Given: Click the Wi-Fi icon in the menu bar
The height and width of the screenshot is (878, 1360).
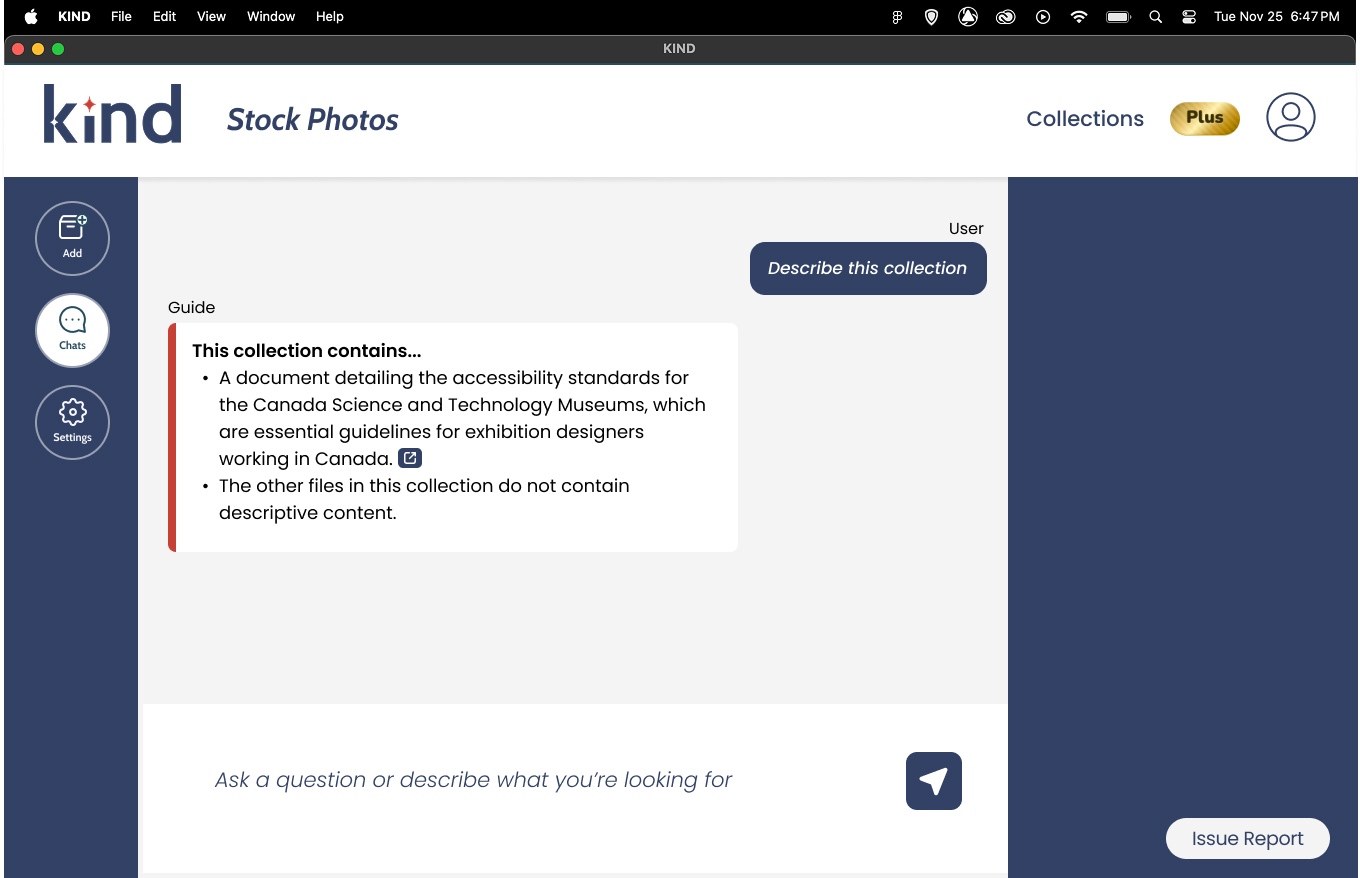Looking at the screenshot, I should (1079, 16).
